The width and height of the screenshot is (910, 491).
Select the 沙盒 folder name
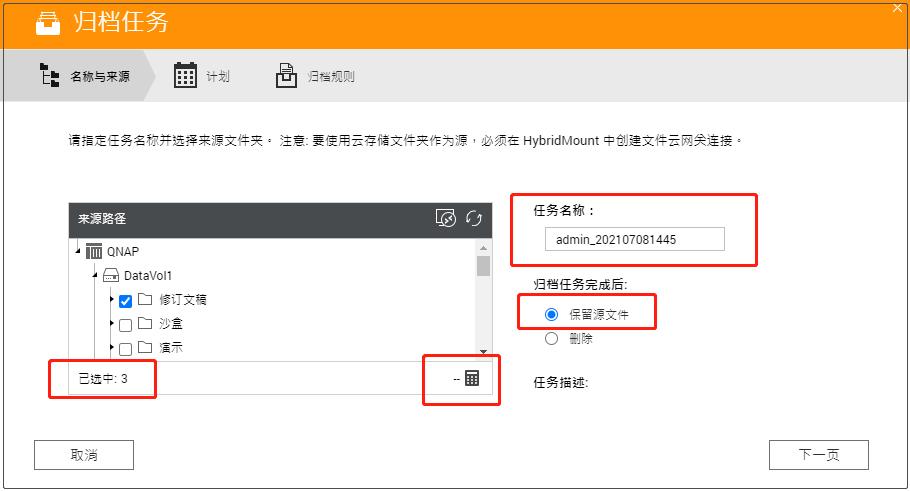coord(171,323)
